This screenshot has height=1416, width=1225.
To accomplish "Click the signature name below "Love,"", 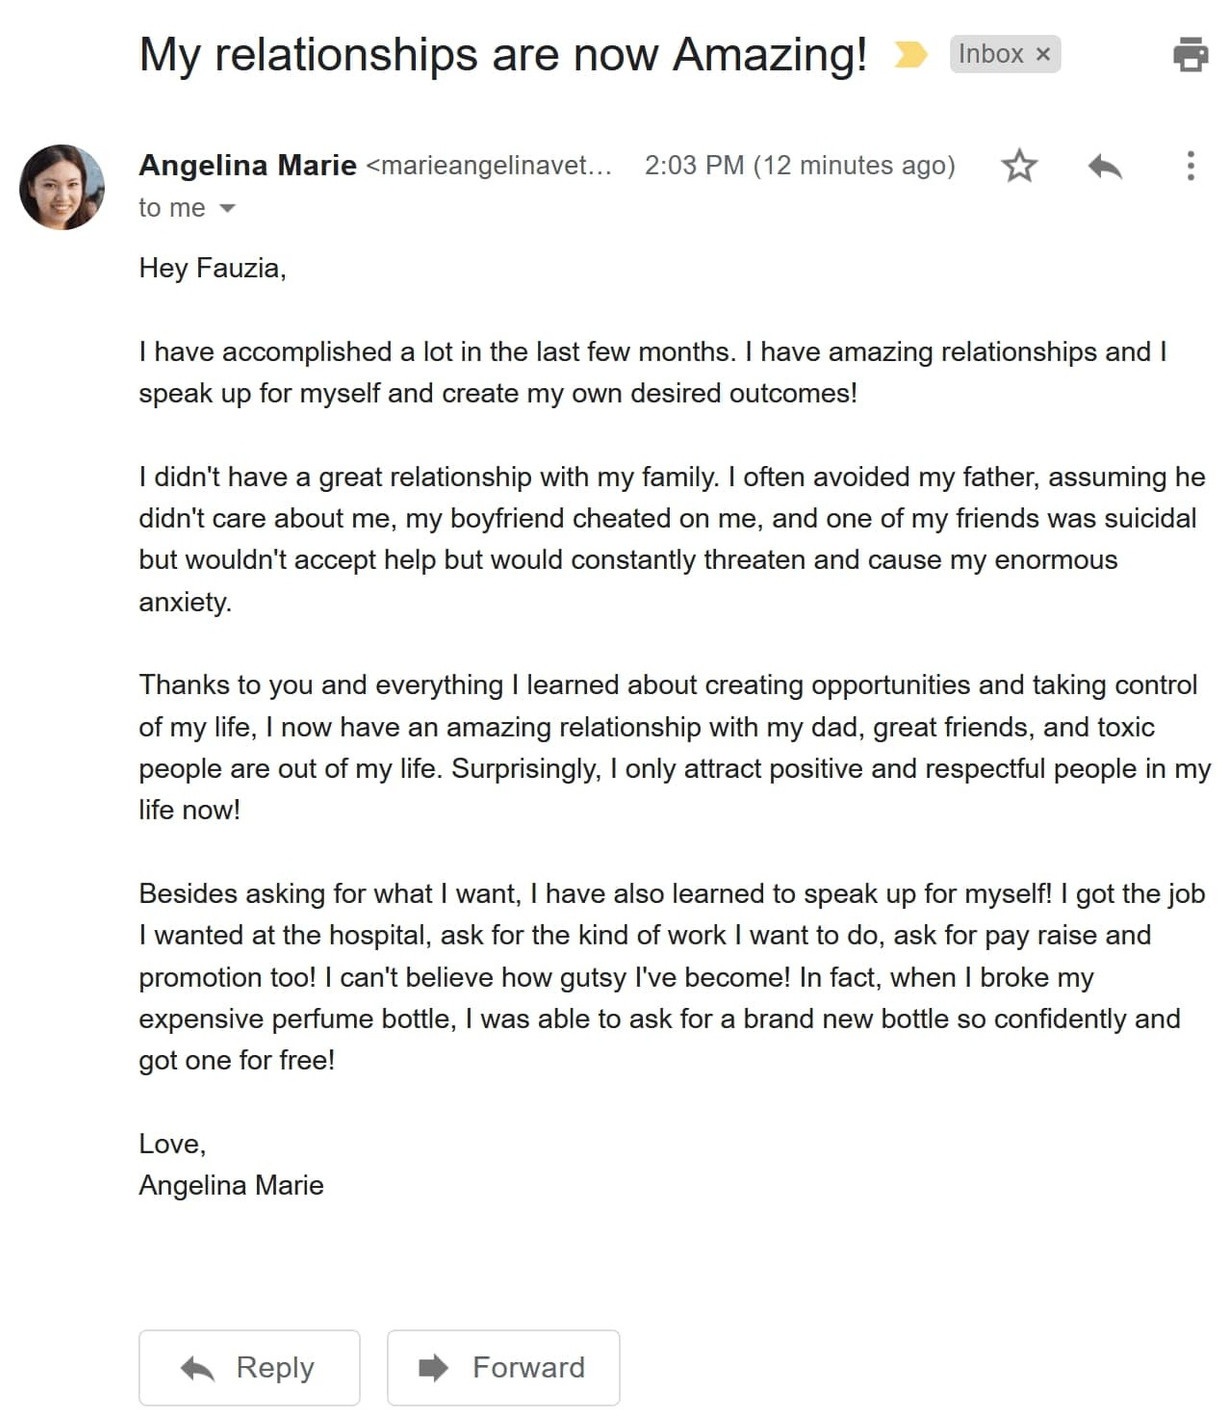I will tap(231, 1185).
